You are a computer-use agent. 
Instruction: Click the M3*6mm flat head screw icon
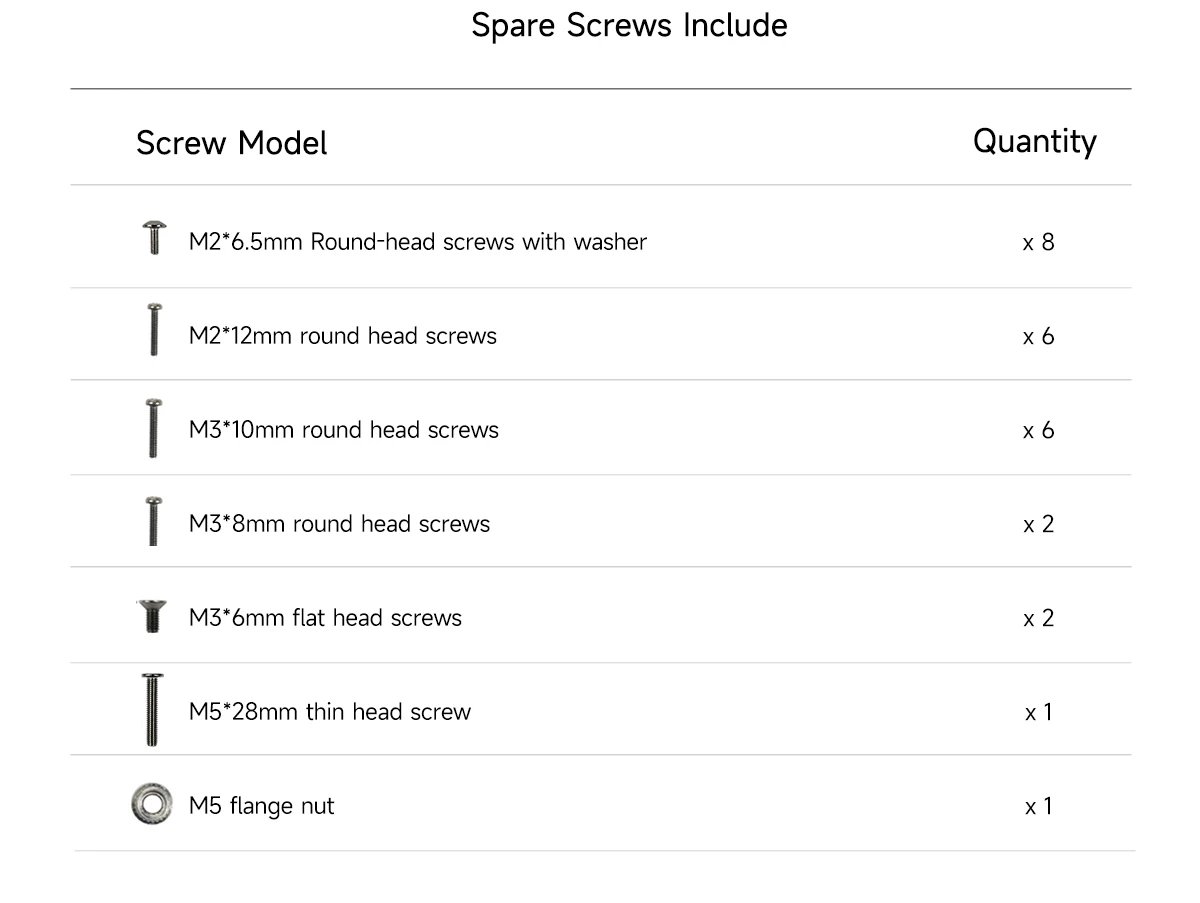point(151,616)
